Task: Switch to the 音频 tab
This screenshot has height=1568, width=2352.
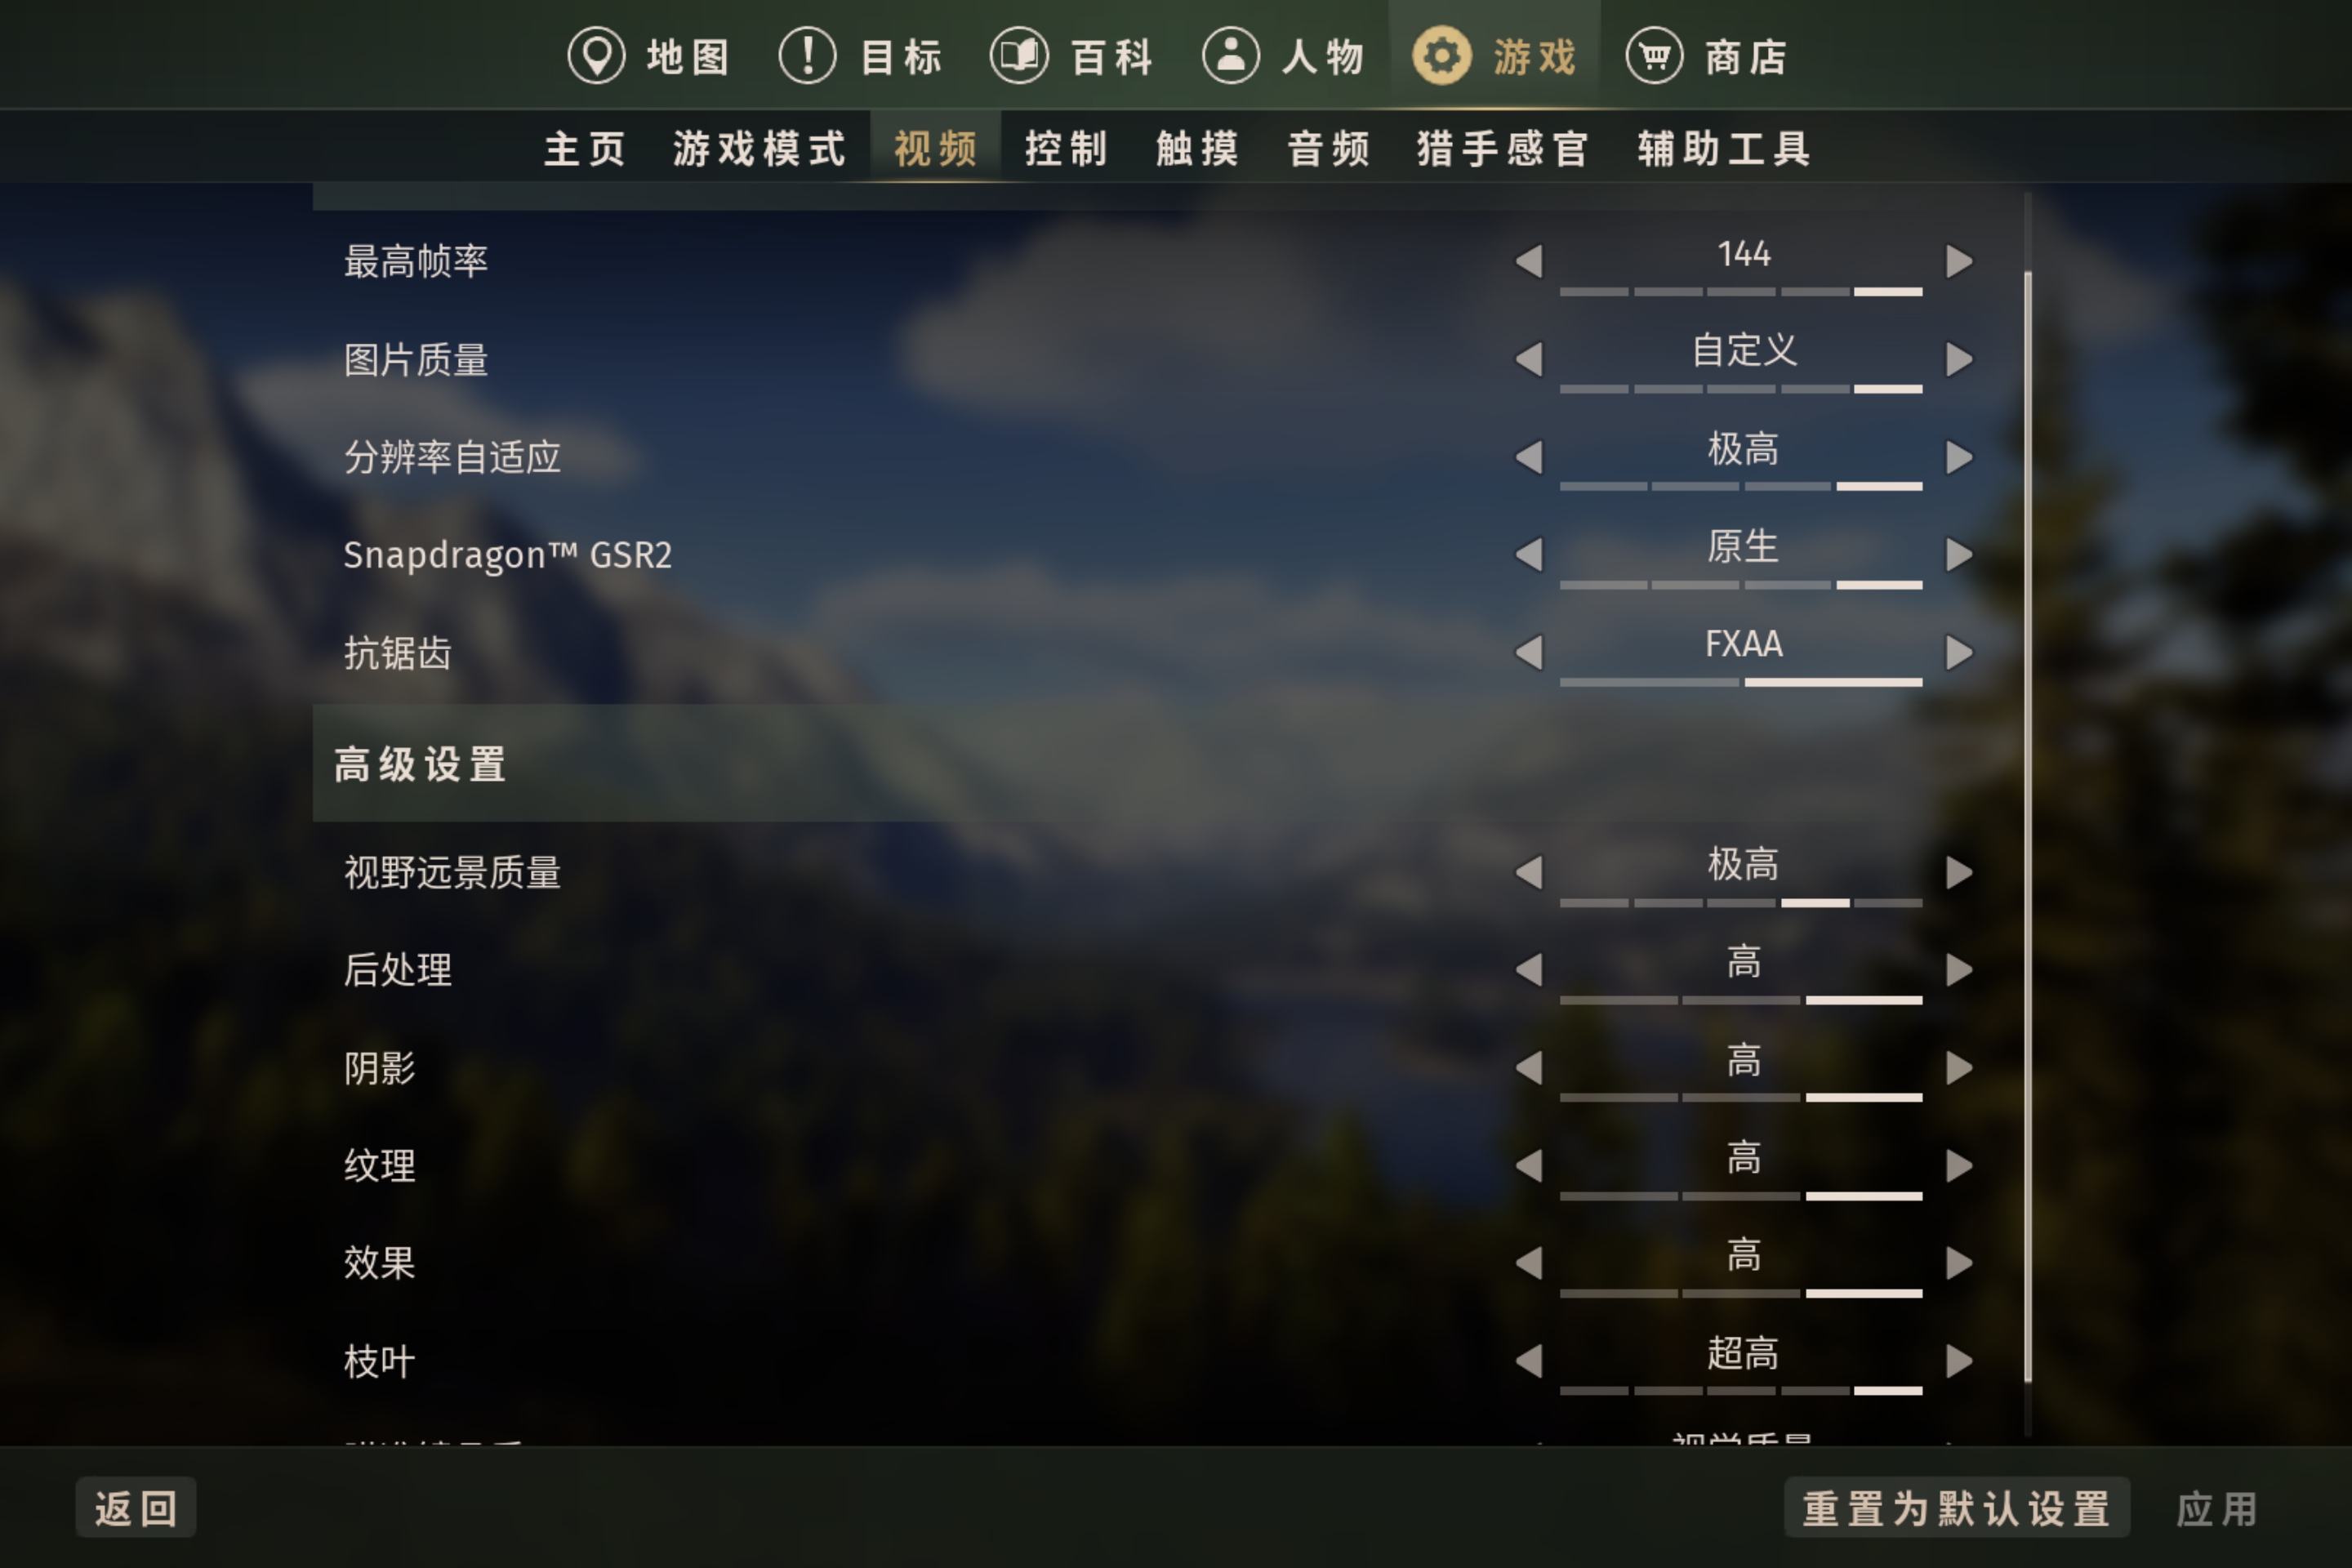Action: pos(1329,149)
